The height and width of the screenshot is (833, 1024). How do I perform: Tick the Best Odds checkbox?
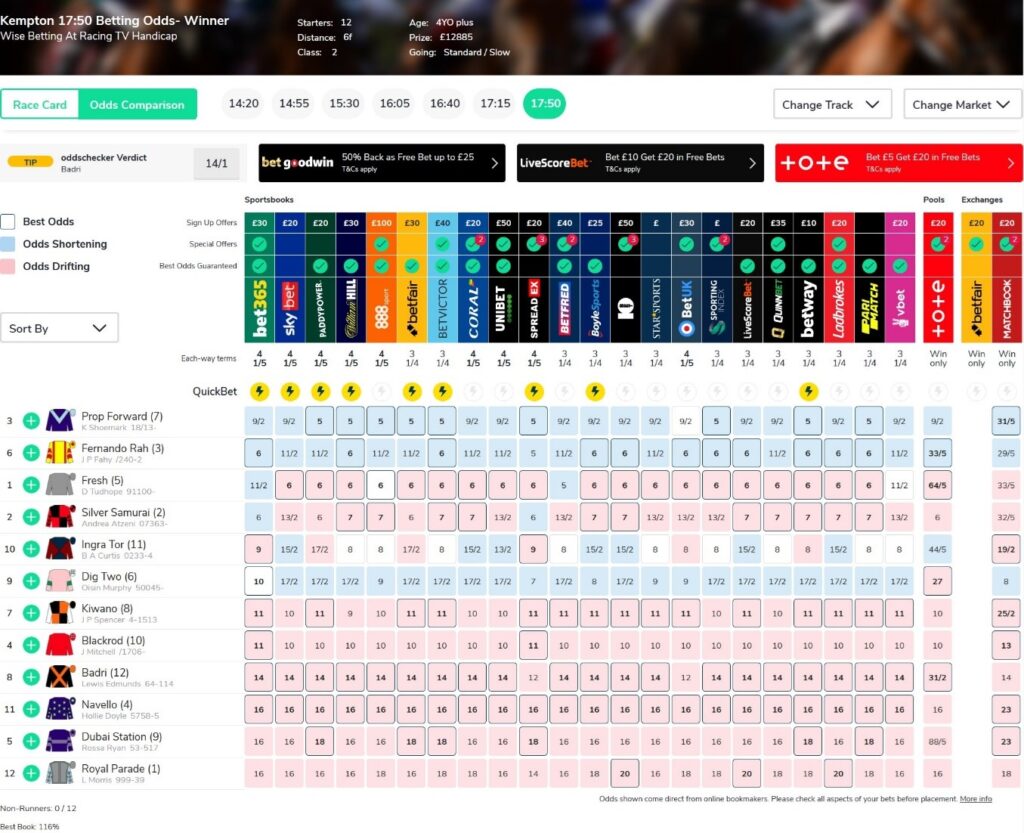(x=8, y=221)
